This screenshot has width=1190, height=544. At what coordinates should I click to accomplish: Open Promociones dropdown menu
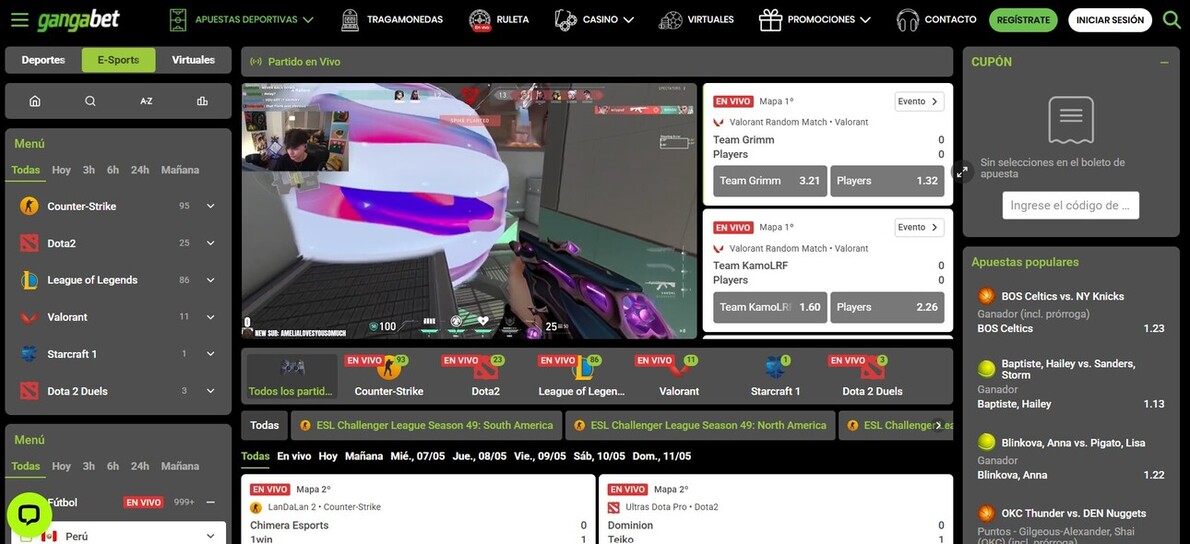pyautogui.click(x=814, y=20)
